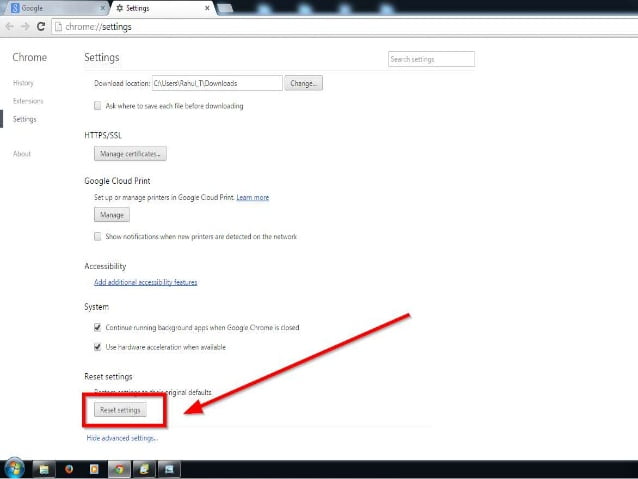Launch Firefox from the taskbar

[x=69, y=470]
